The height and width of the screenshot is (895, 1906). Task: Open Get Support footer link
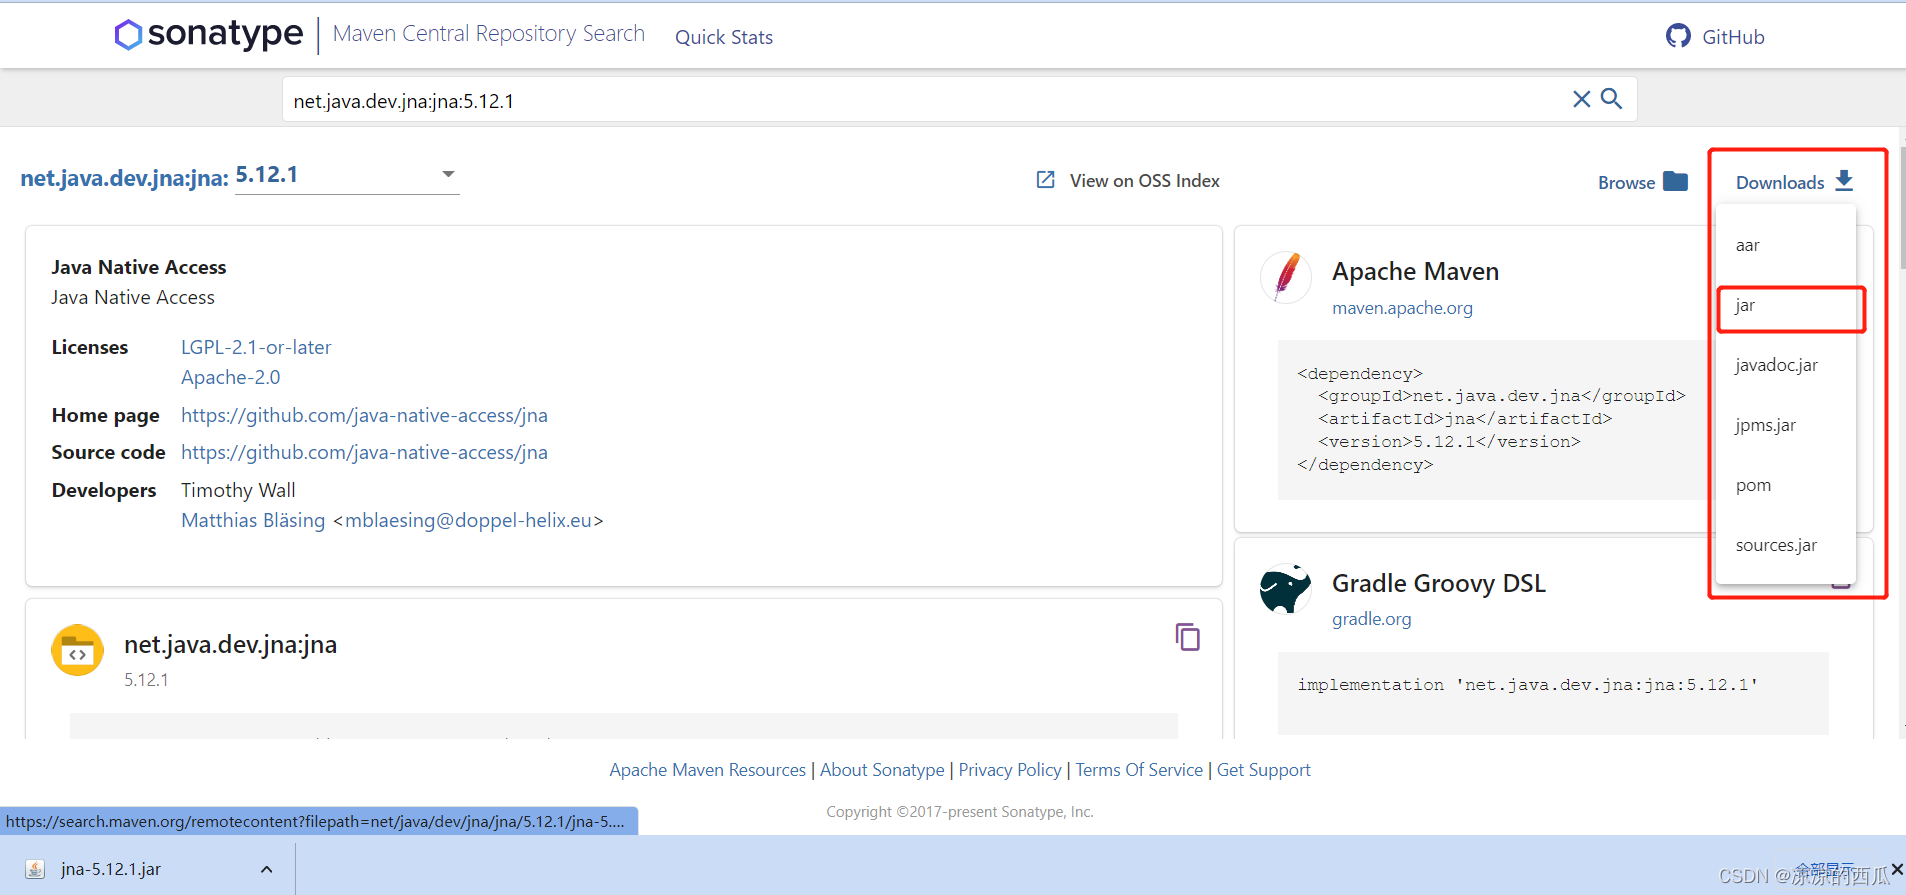(1263, 770)
